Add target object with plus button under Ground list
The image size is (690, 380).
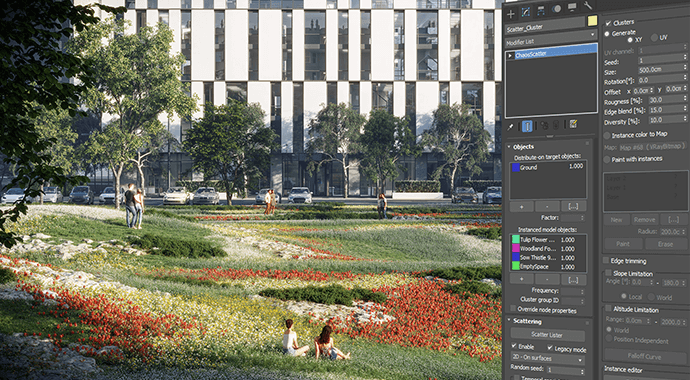click(x=521, y=206)
